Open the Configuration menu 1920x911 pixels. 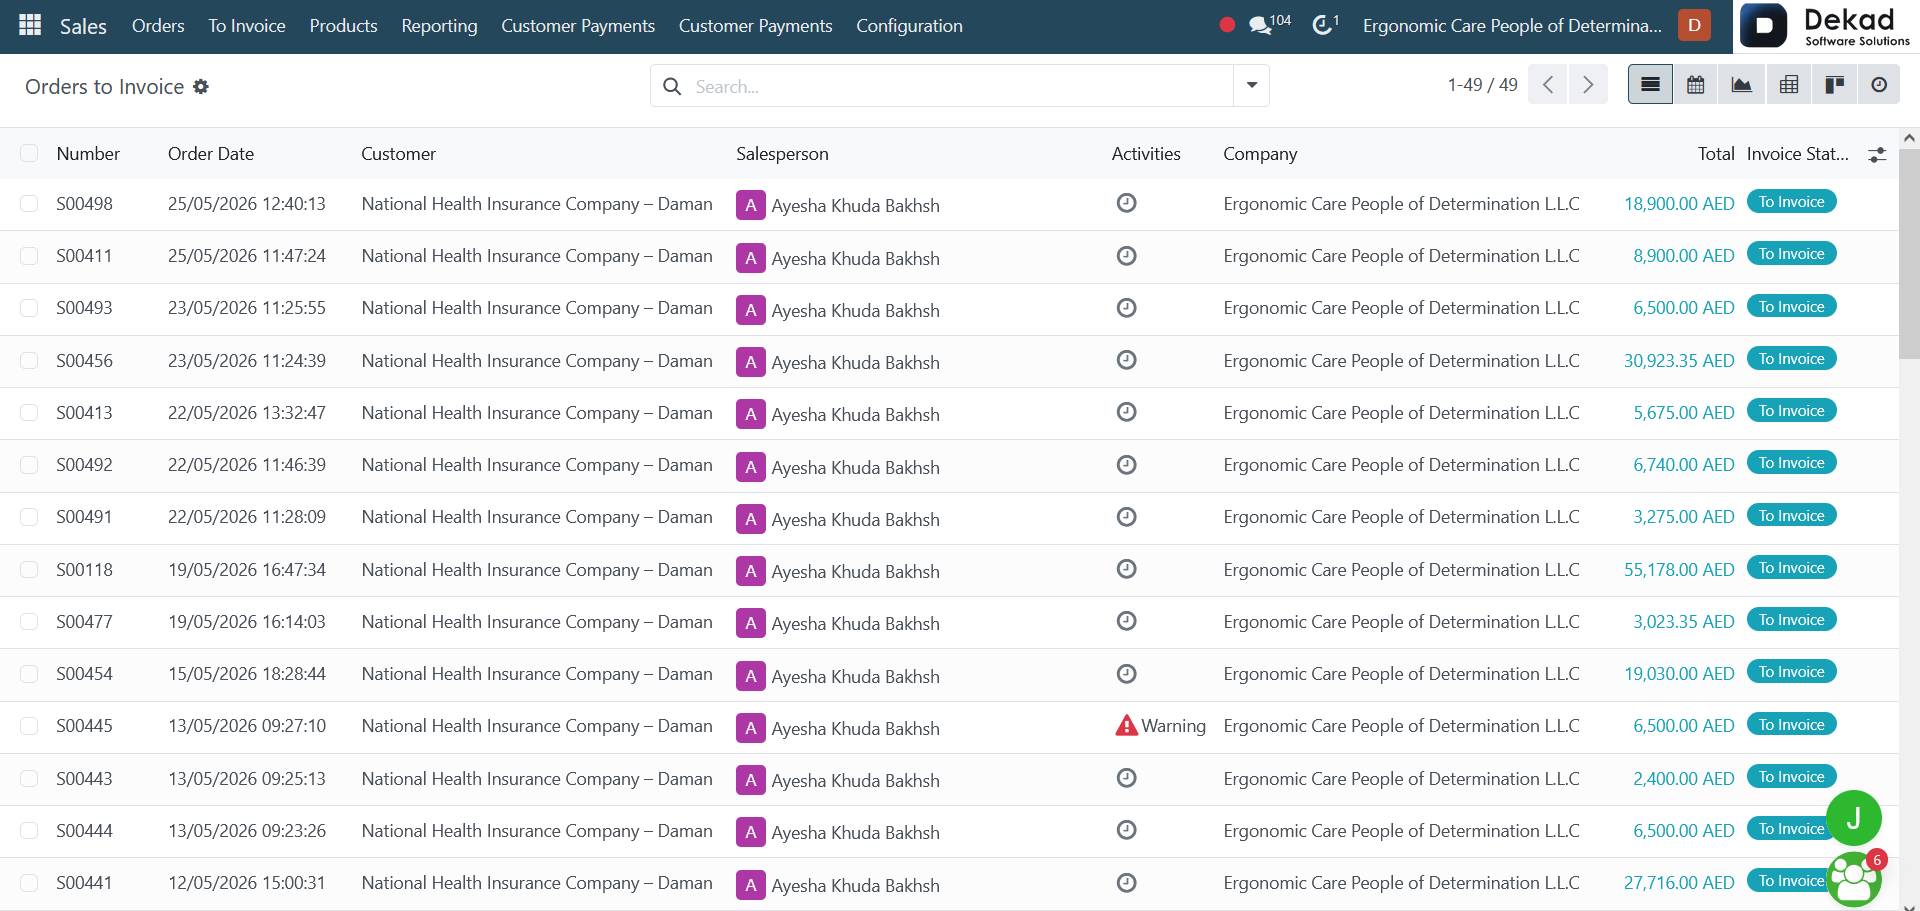click(909, 26)
